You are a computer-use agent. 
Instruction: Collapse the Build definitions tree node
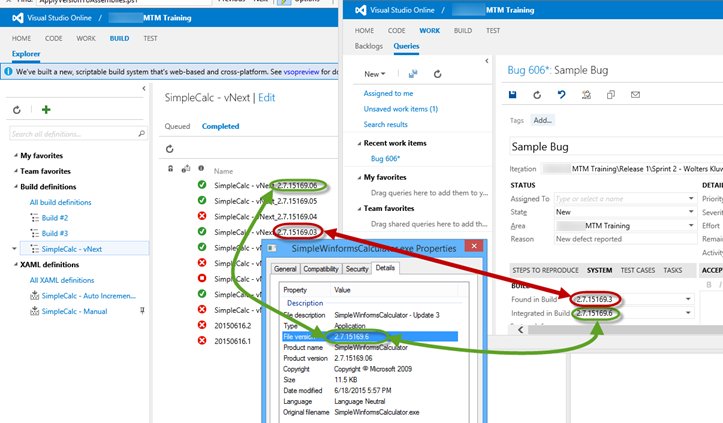(16, 187)
